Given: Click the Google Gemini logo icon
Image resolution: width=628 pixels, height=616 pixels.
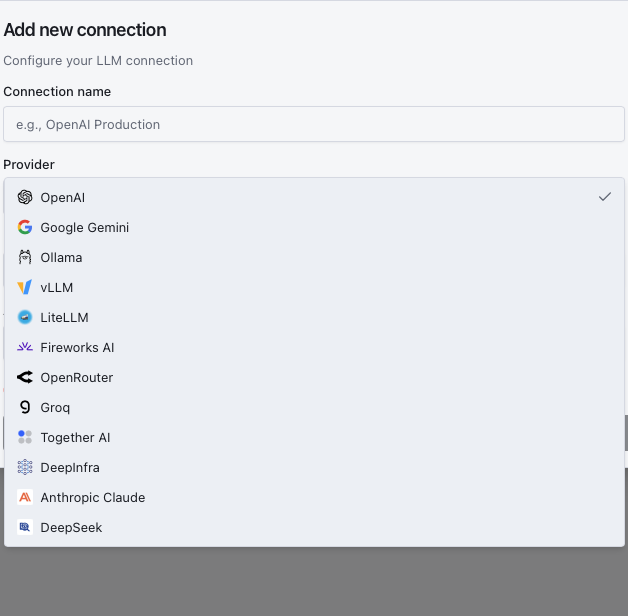Looking at the screenshot, I should pyautogui.click(x=25, y=227).
